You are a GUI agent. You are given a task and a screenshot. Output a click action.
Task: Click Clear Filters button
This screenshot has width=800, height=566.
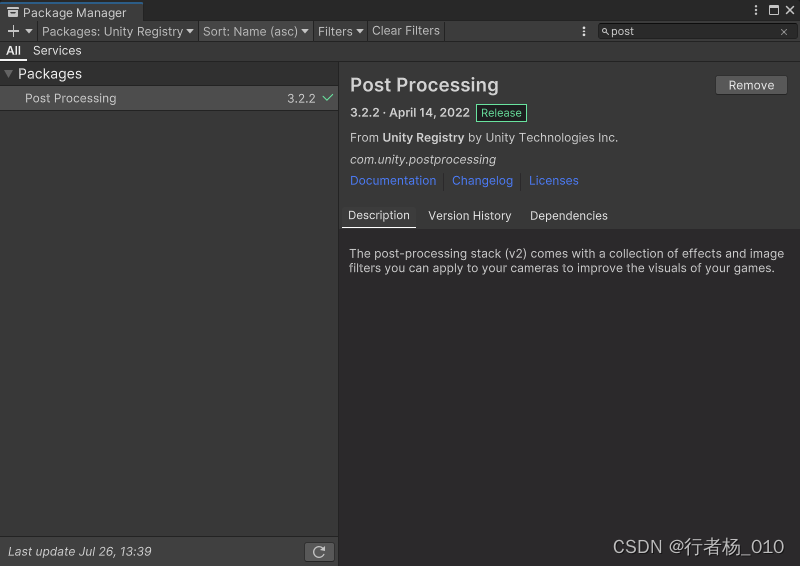tap(406, 31)
